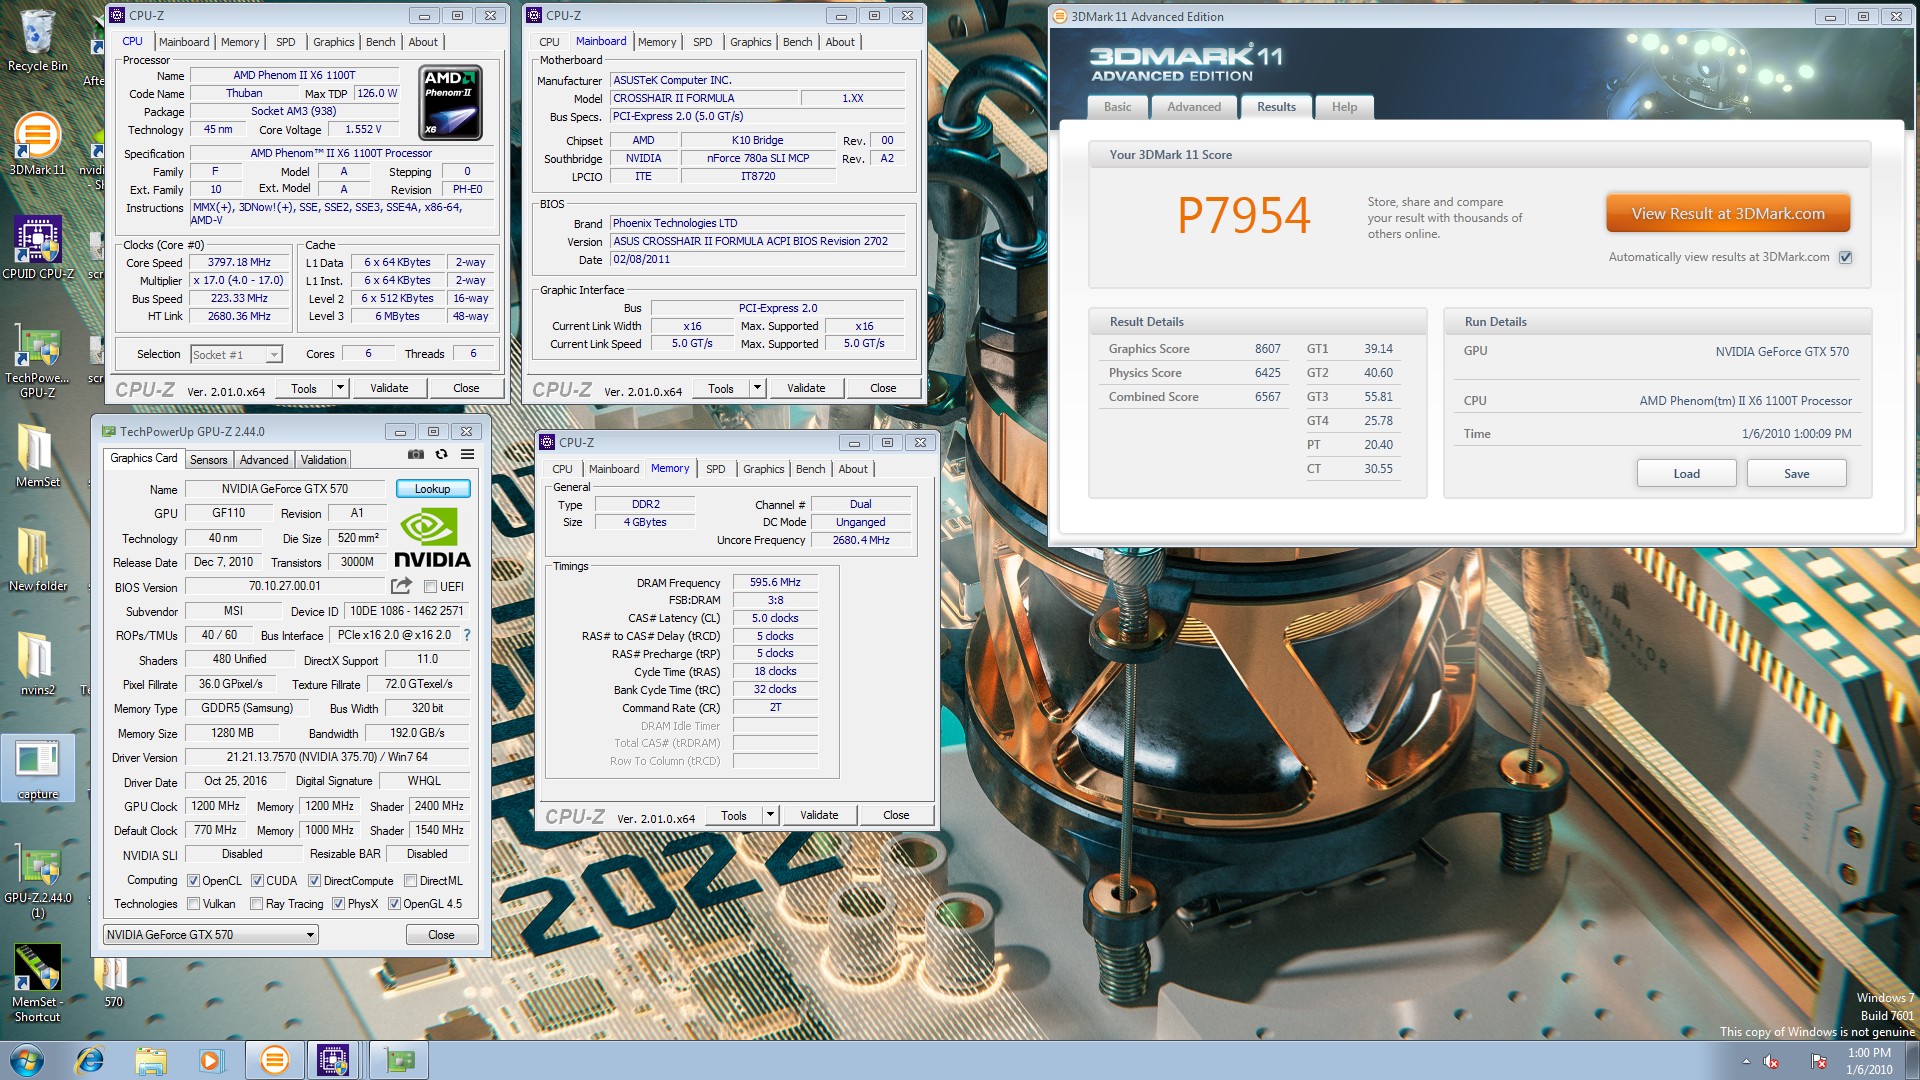Viewport: 1920px width, 1080px height.
Task: Open the Advanced tab in 3DMark 11
Action: click(1194, 107)
